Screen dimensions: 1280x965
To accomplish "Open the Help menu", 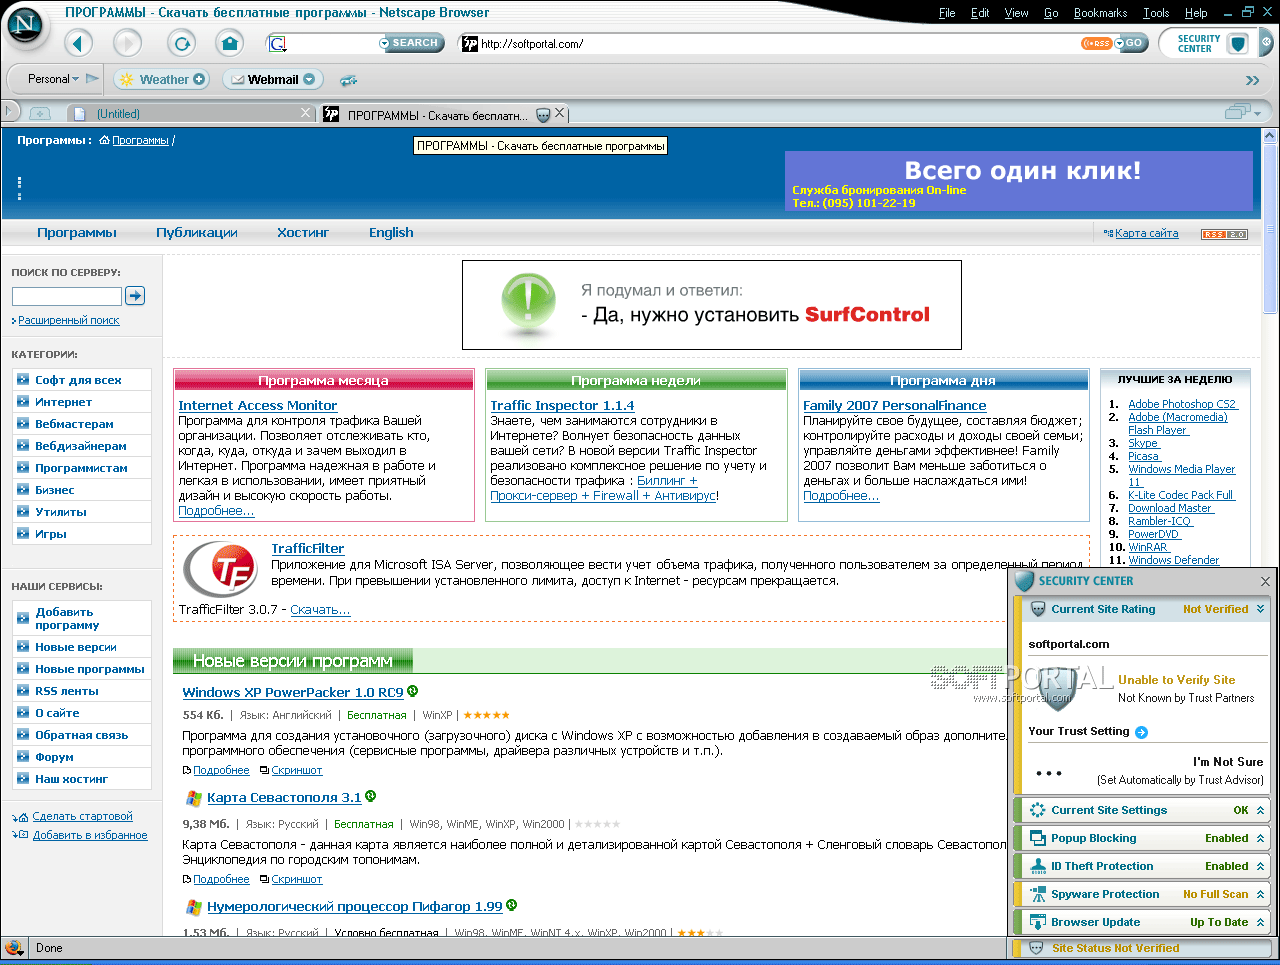I will 1196,13.
